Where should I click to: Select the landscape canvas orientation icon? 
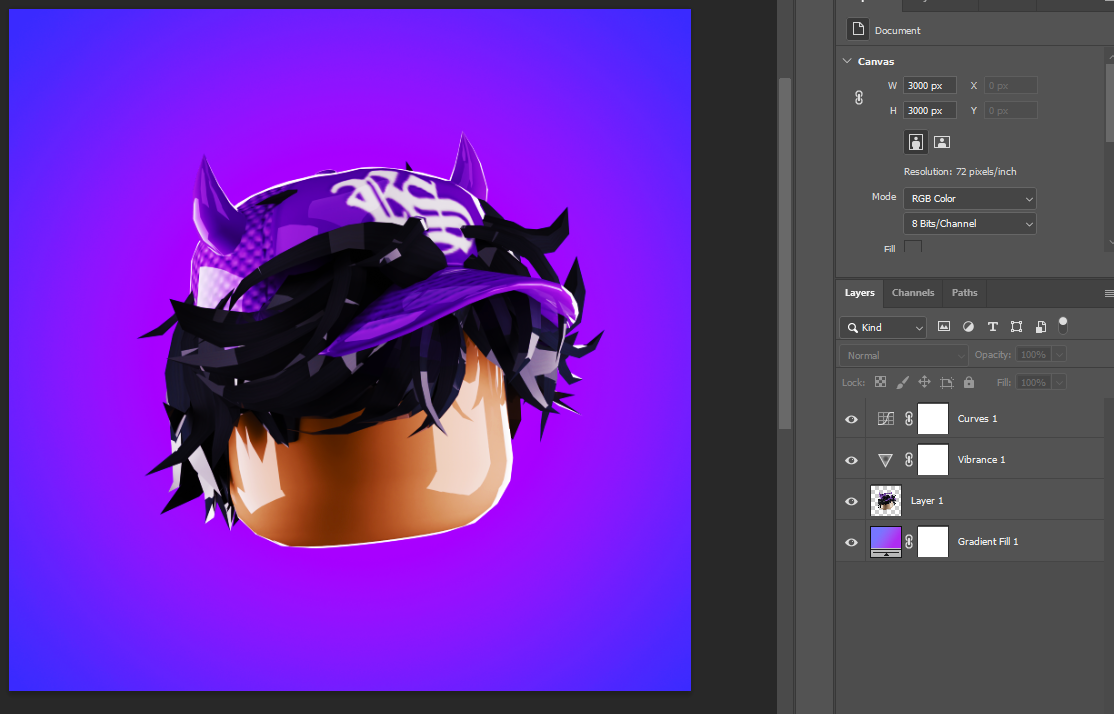pyautogui.click(x=941, y=142)
